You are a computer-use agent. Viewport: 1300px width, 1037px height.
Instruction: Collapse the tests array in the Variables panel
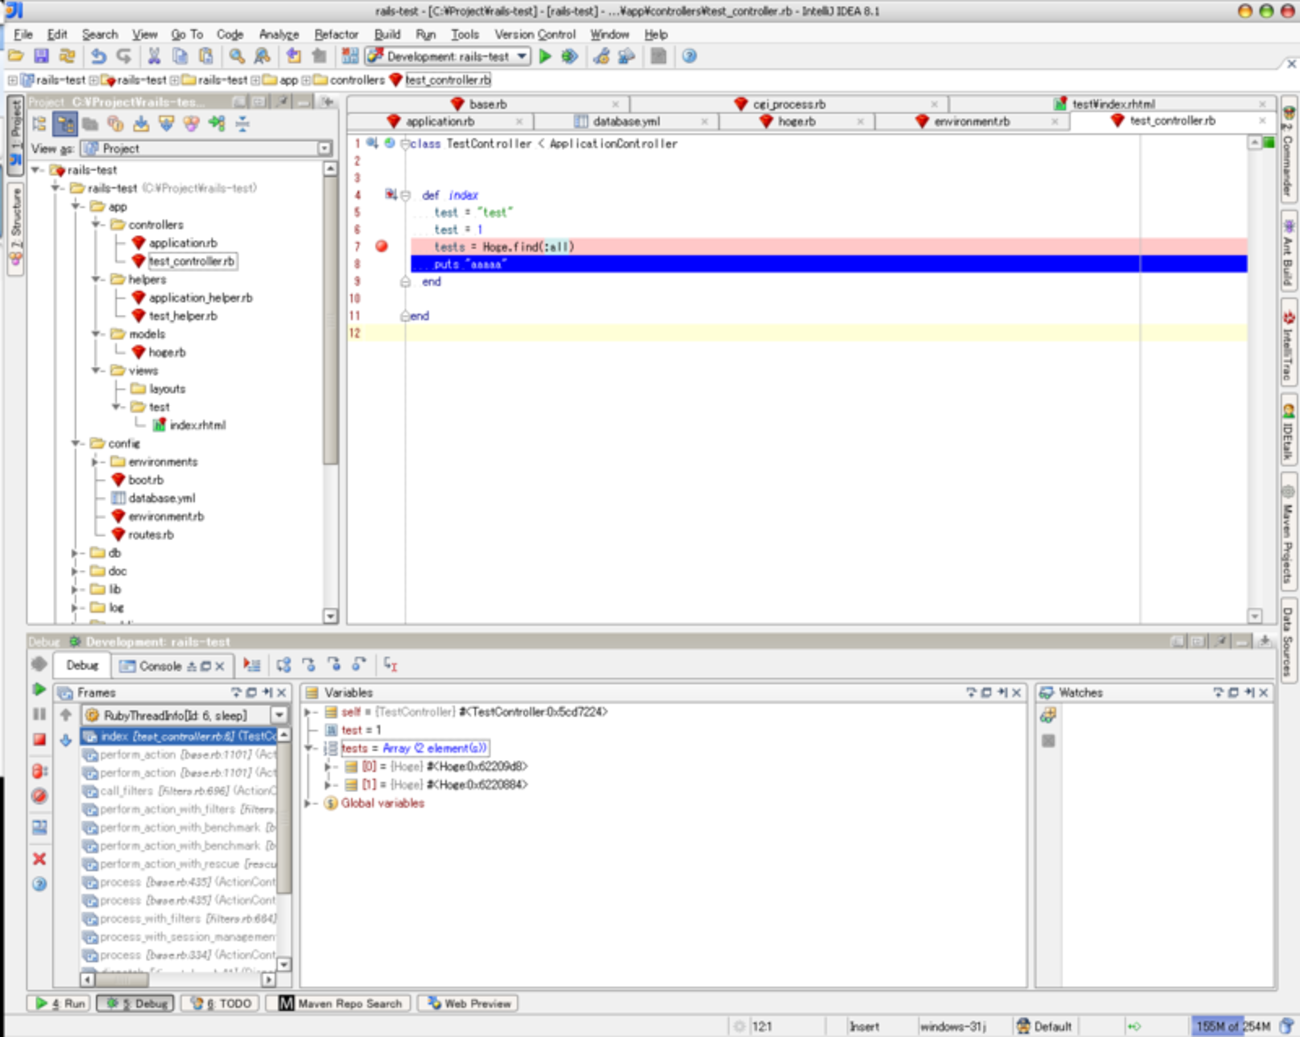click(x=310, y=748)
